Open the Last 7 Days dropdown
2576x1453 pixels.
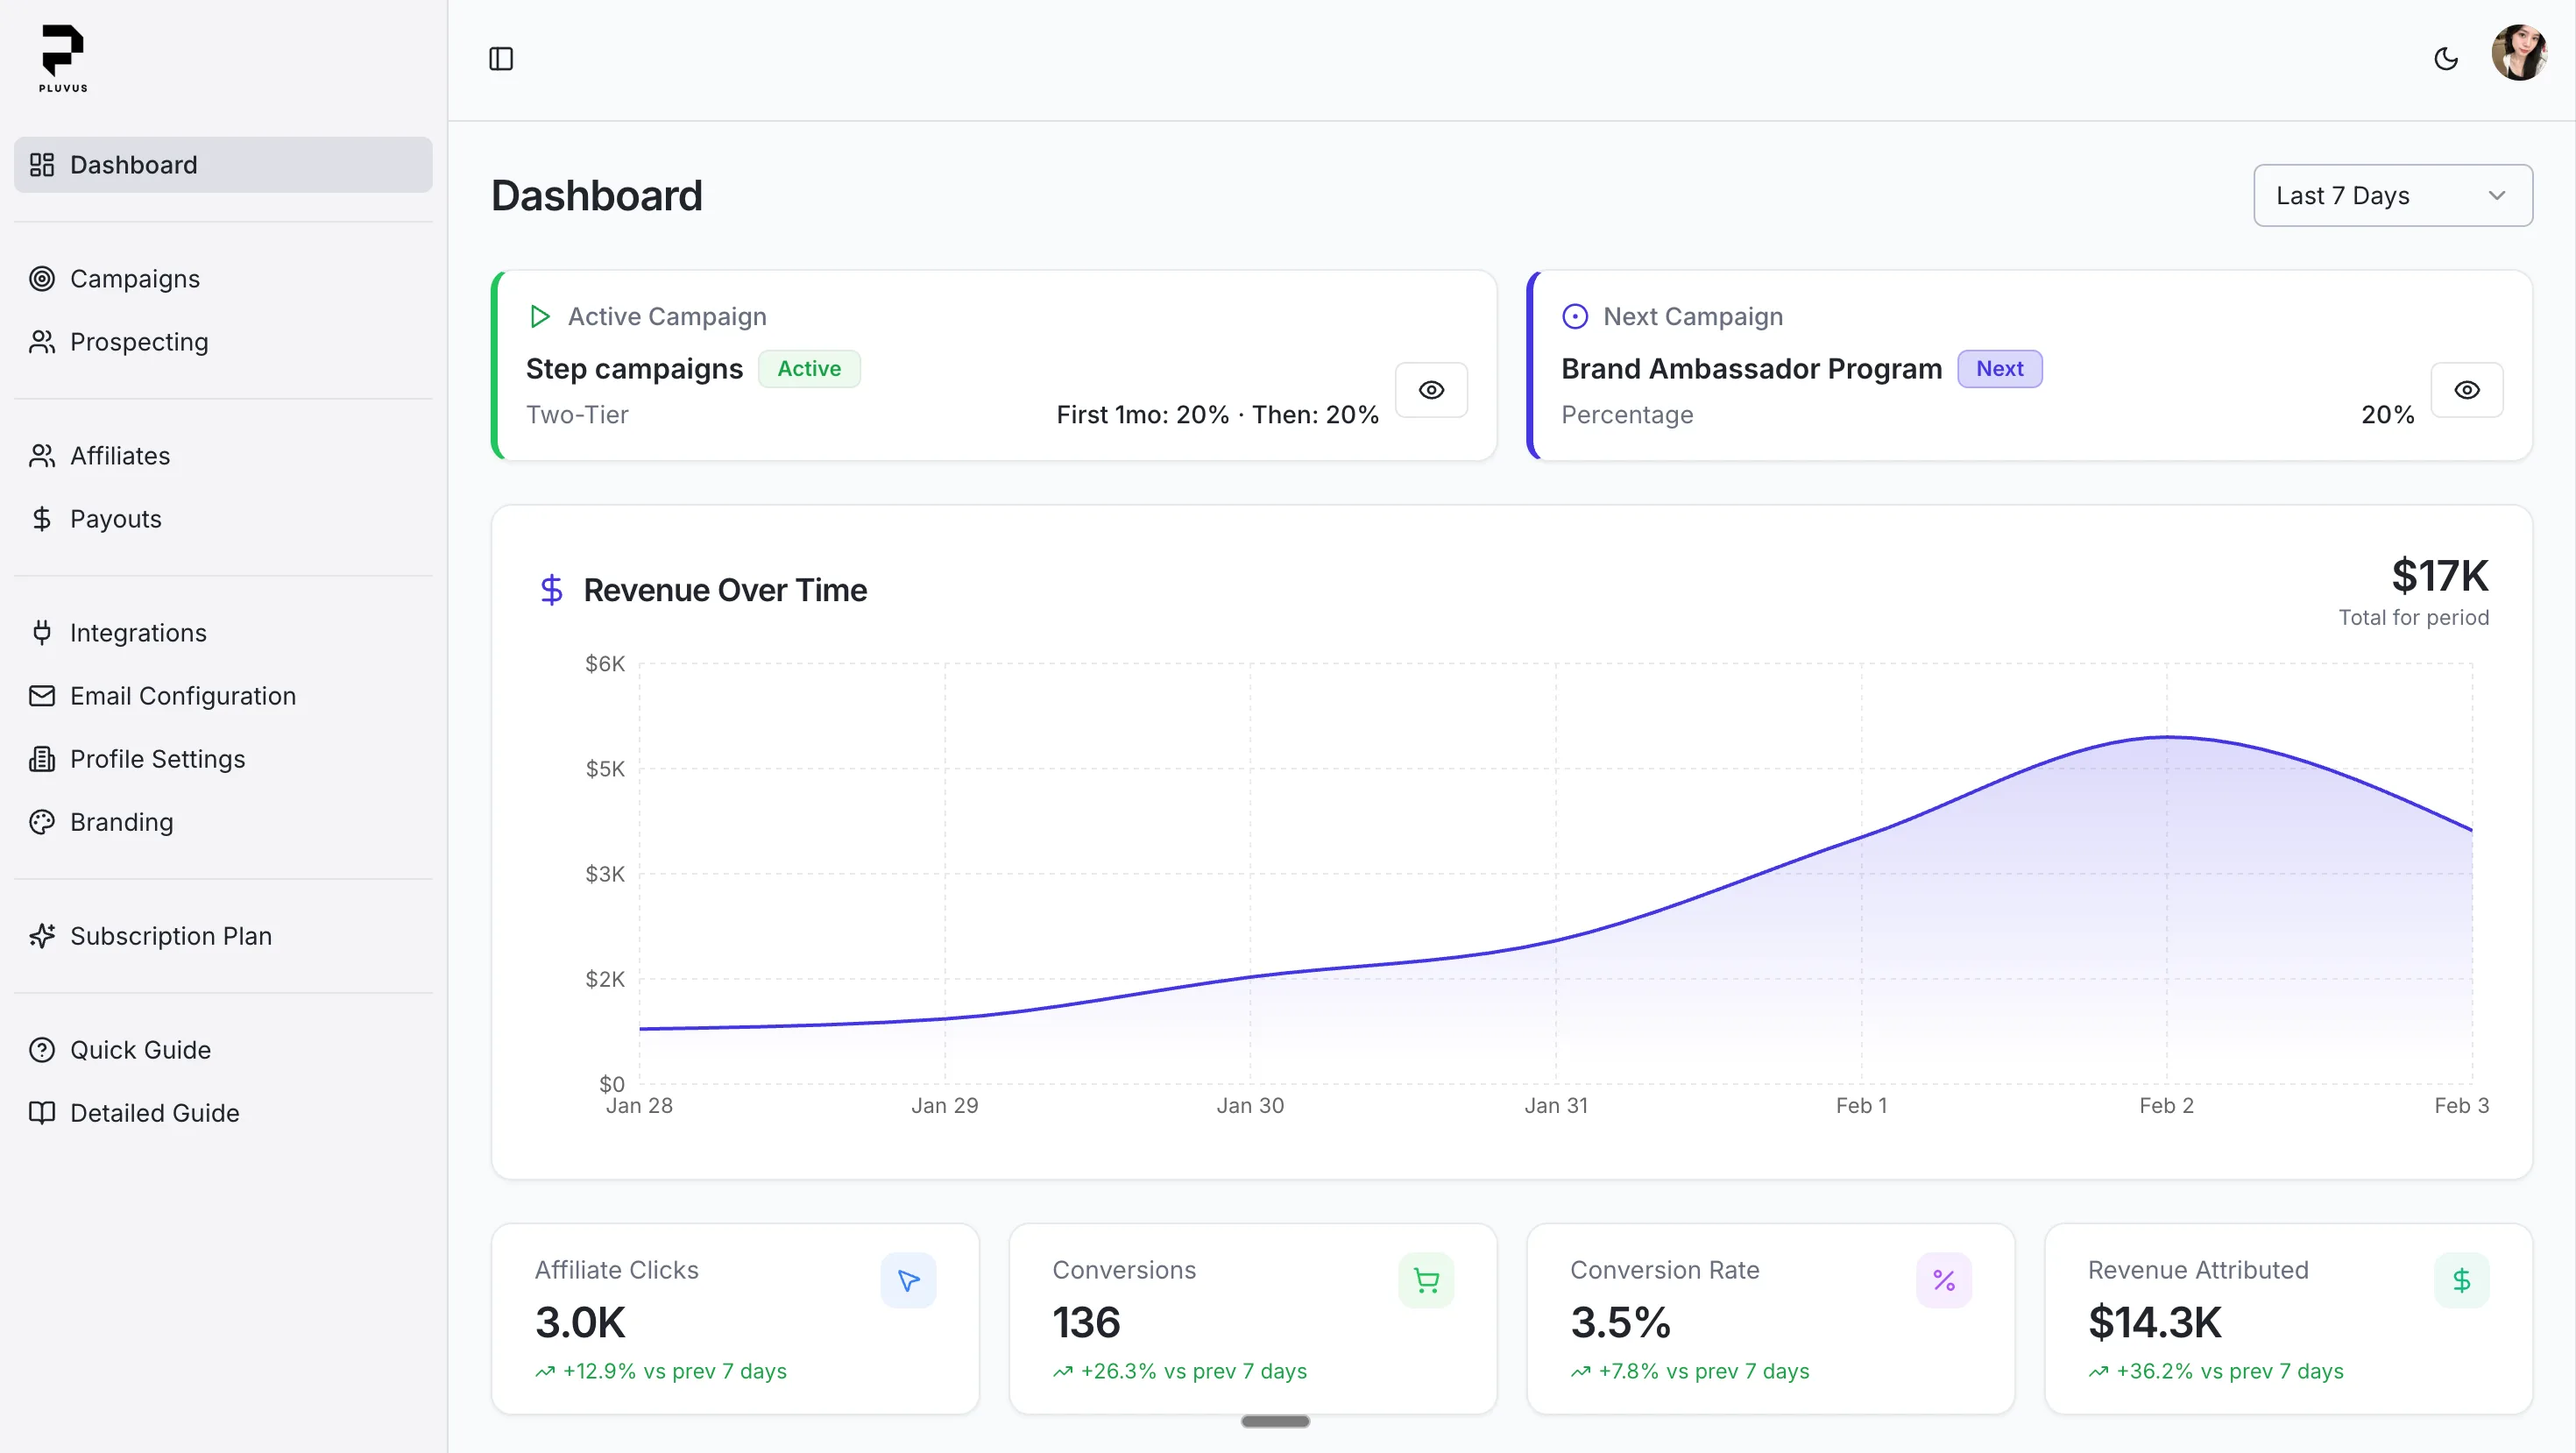coord(2392,195)
